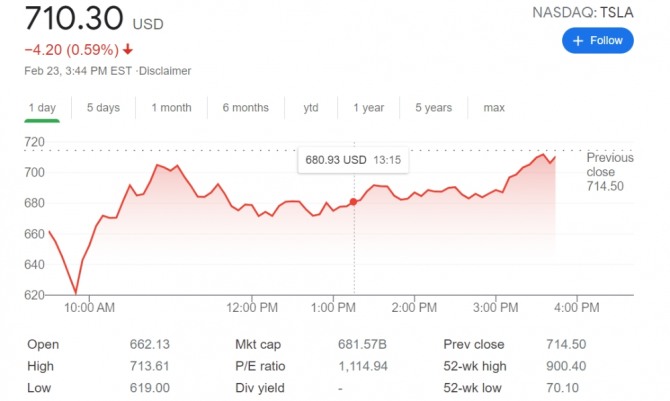The width and height of the screenshot is (670, 401).
Task: Click the Previous close 714.50 chart label
Action: click(610, 172)
